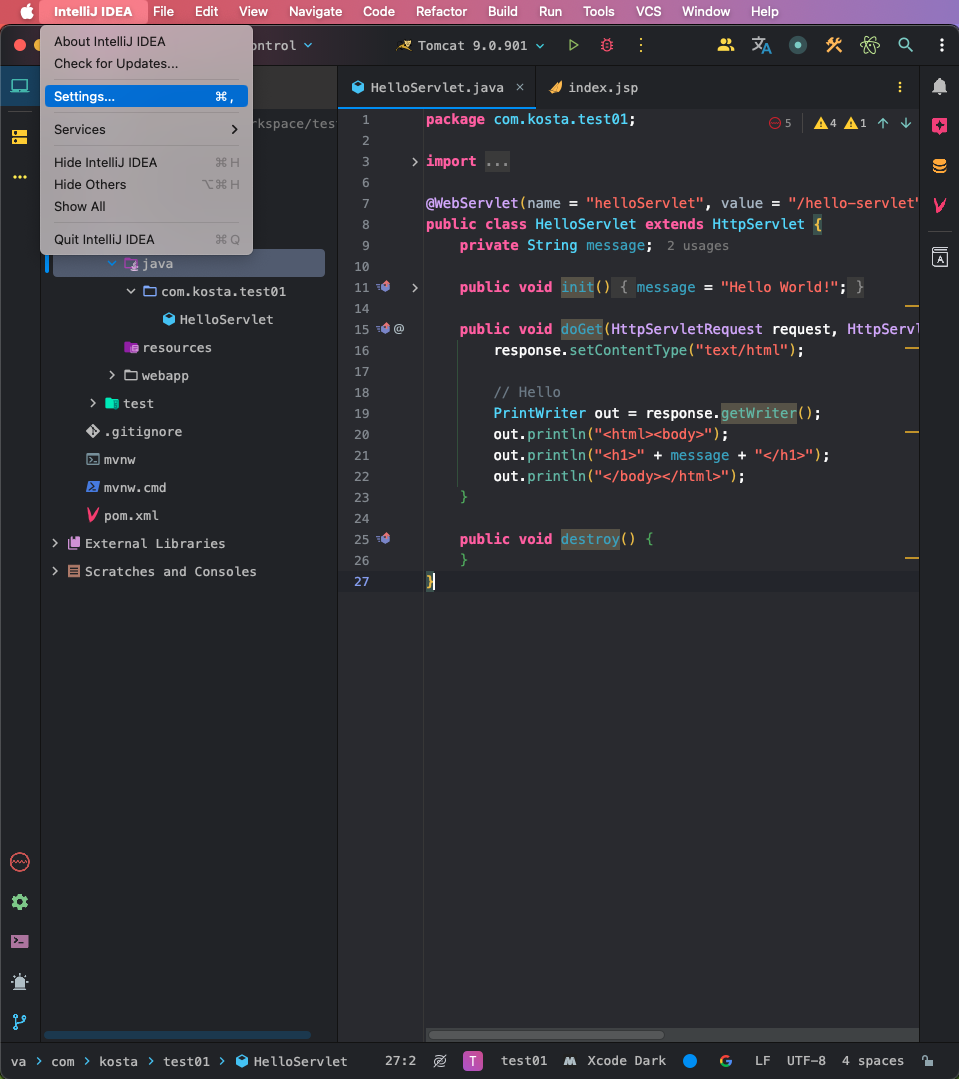This screenshot has width=959, height=1079.
Task: Open the translation plugin icon
Action: coord(761,45)
